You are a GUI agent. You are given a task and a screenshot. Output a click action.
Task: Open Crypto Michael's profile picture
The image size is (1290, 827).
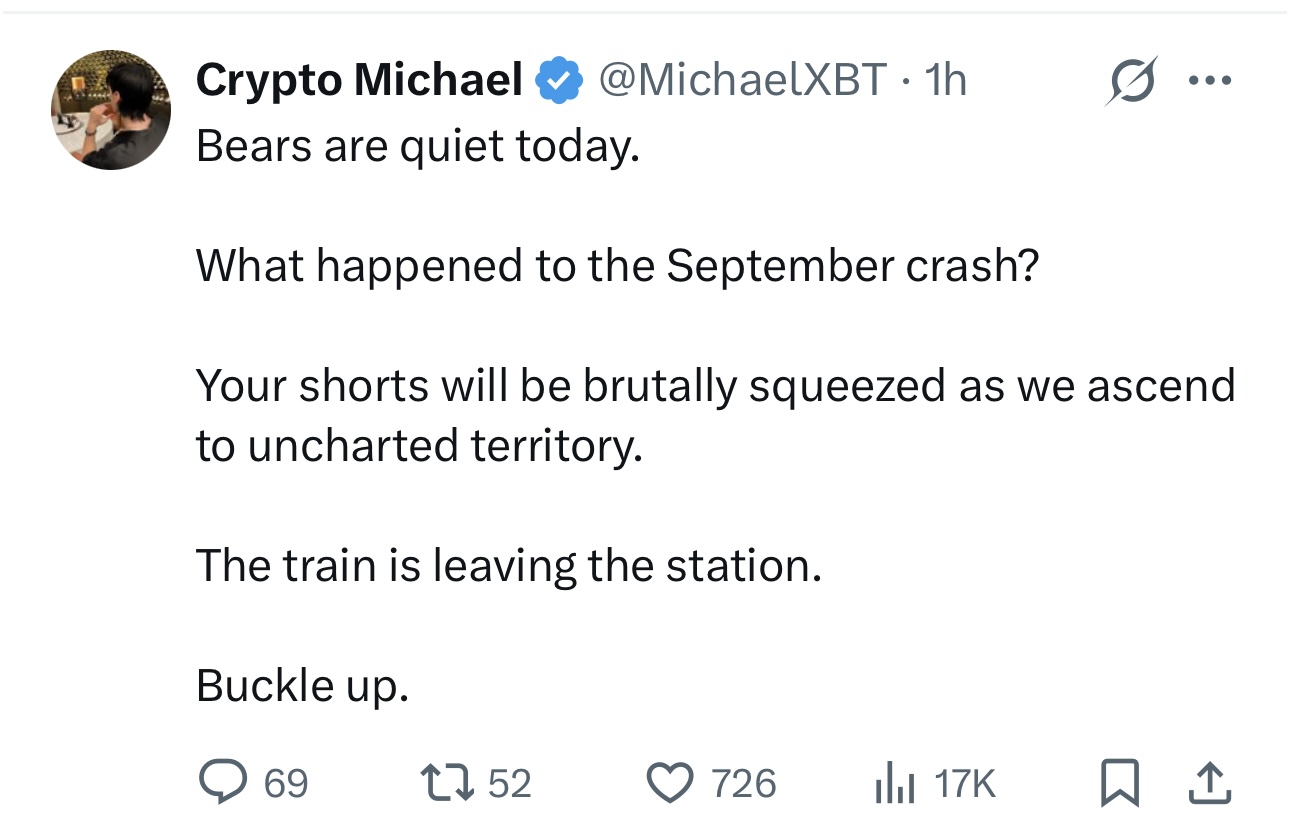(111, 110)
